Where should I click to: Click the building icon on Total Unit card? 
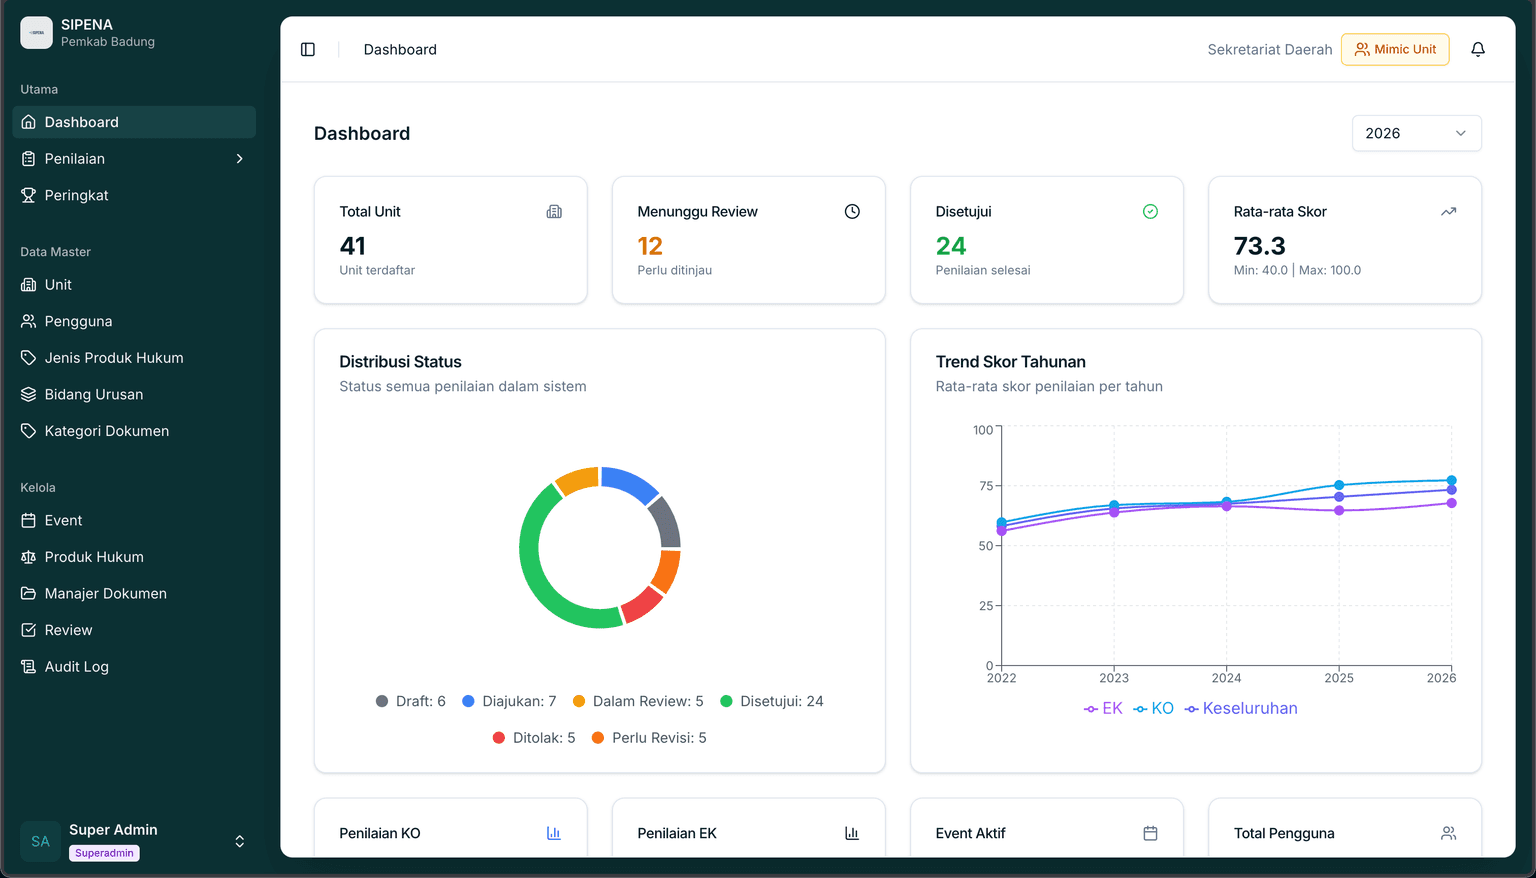554,211
